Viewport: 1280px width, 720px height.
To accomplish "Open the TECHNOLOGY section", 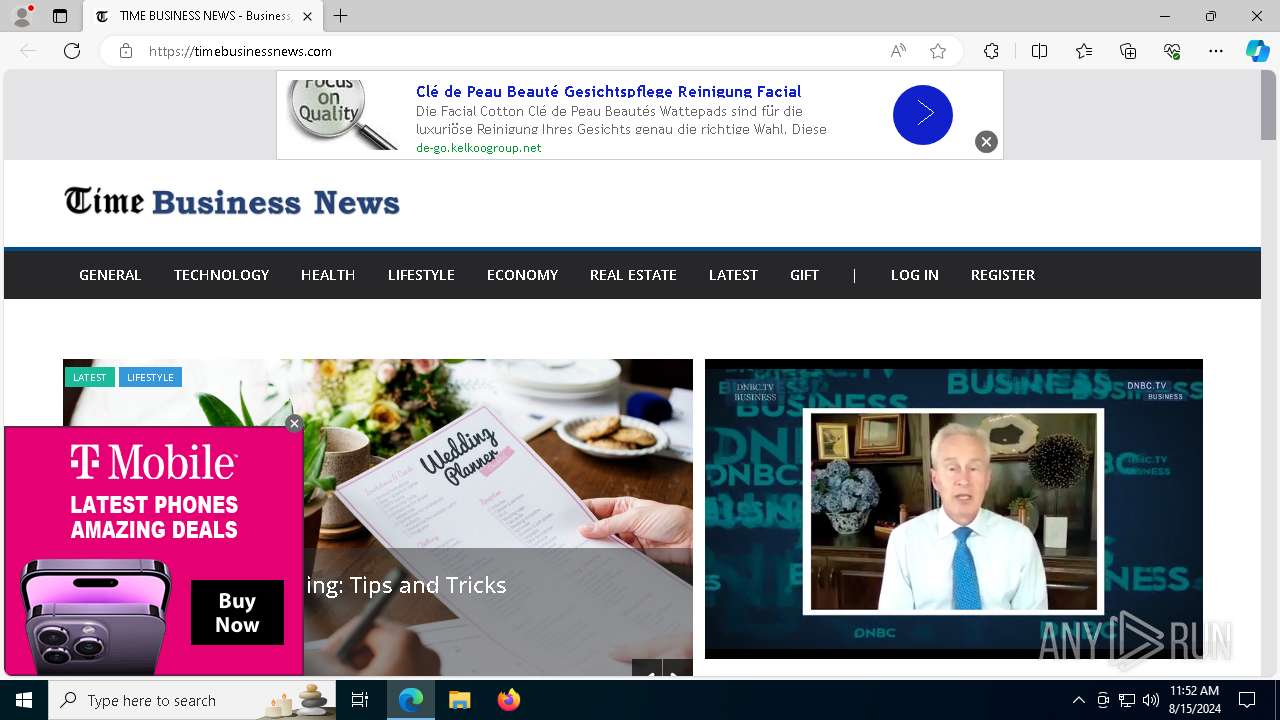I will click(x=221, y=275).
